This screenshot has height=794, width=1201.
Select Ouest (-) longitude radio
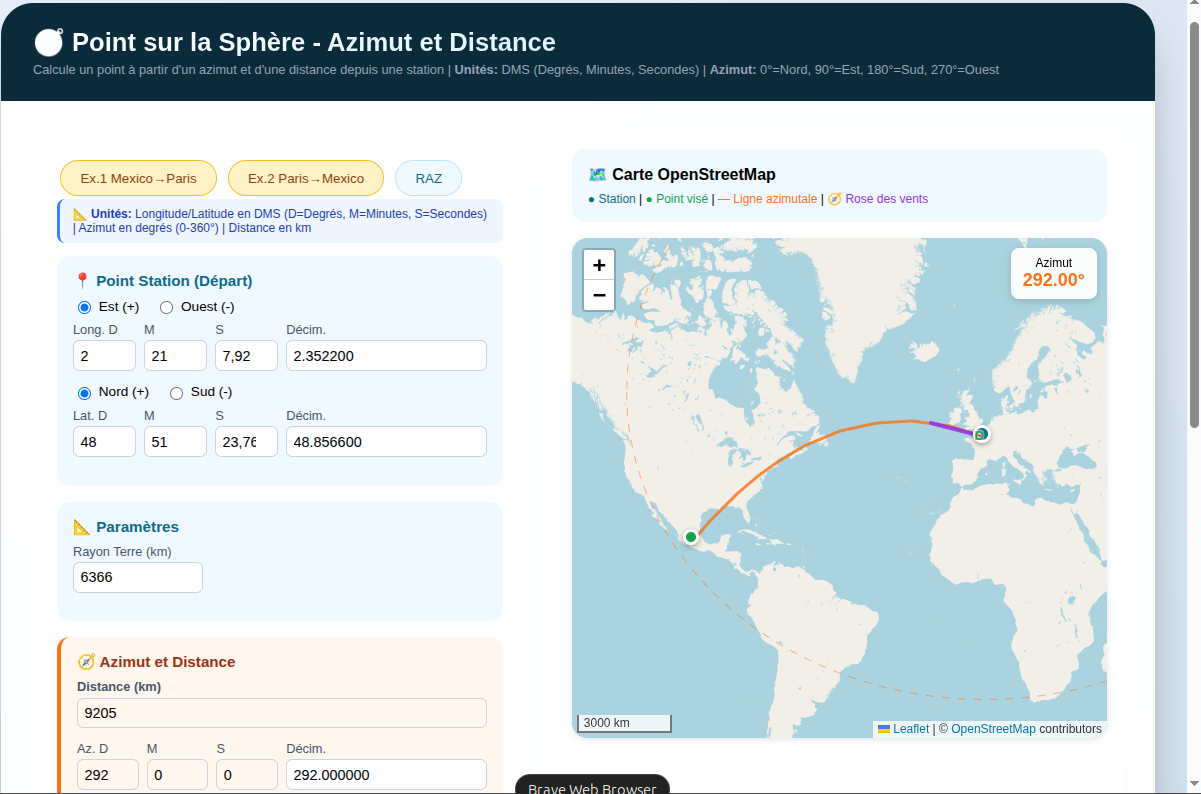click(x=167, y=307)
